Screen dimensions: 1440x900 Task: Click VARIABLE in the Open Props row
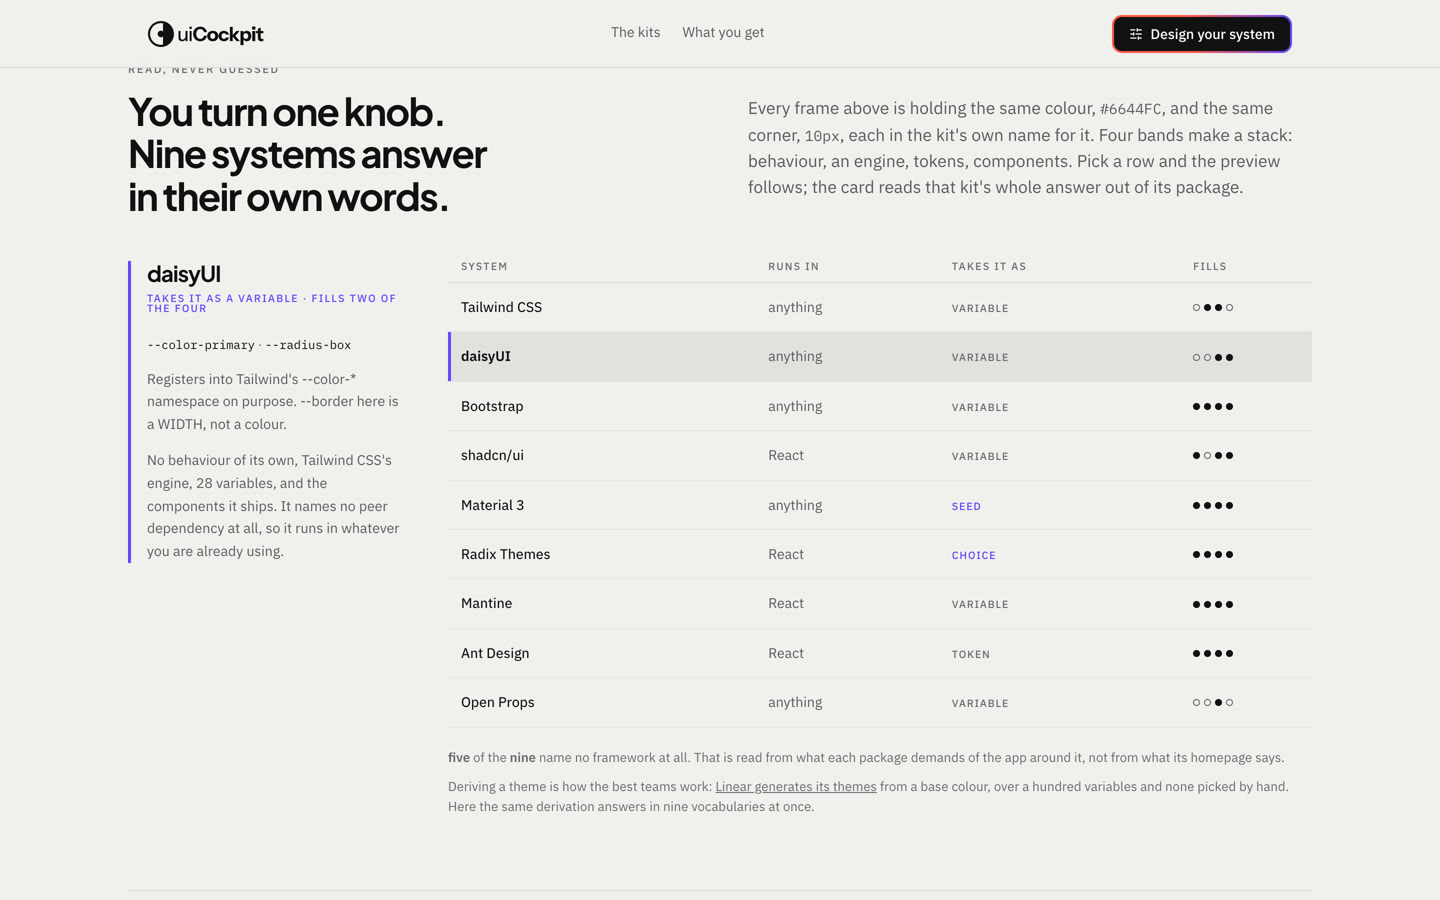980,703
